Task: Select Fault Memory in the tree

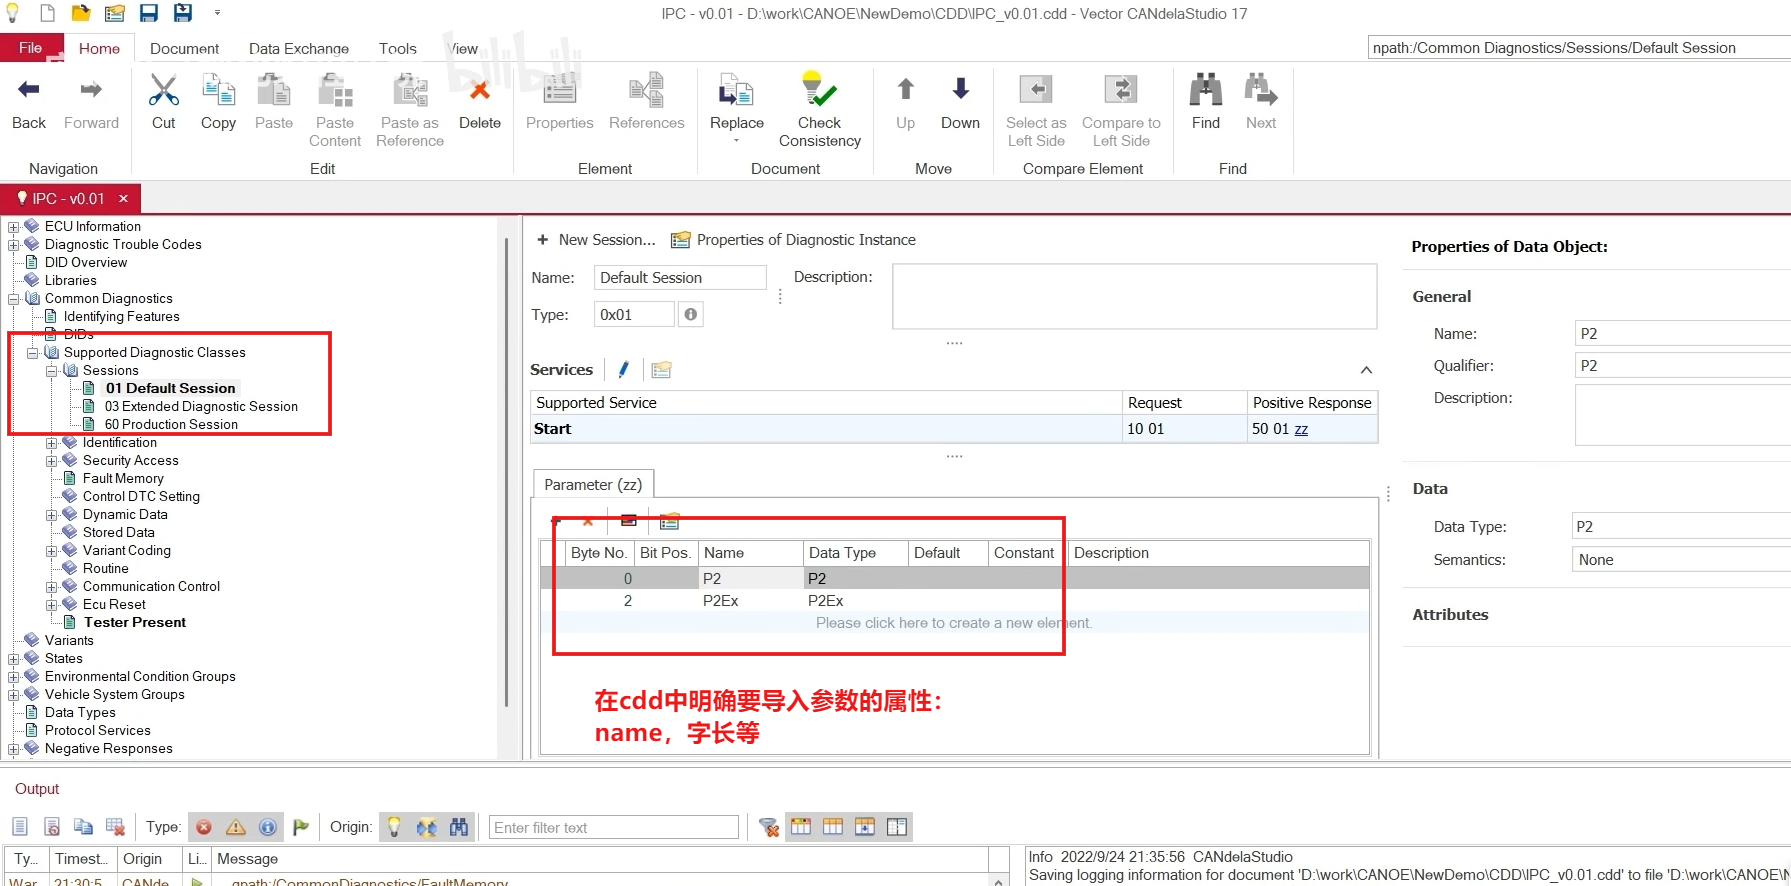Action: tap(123, 478)
